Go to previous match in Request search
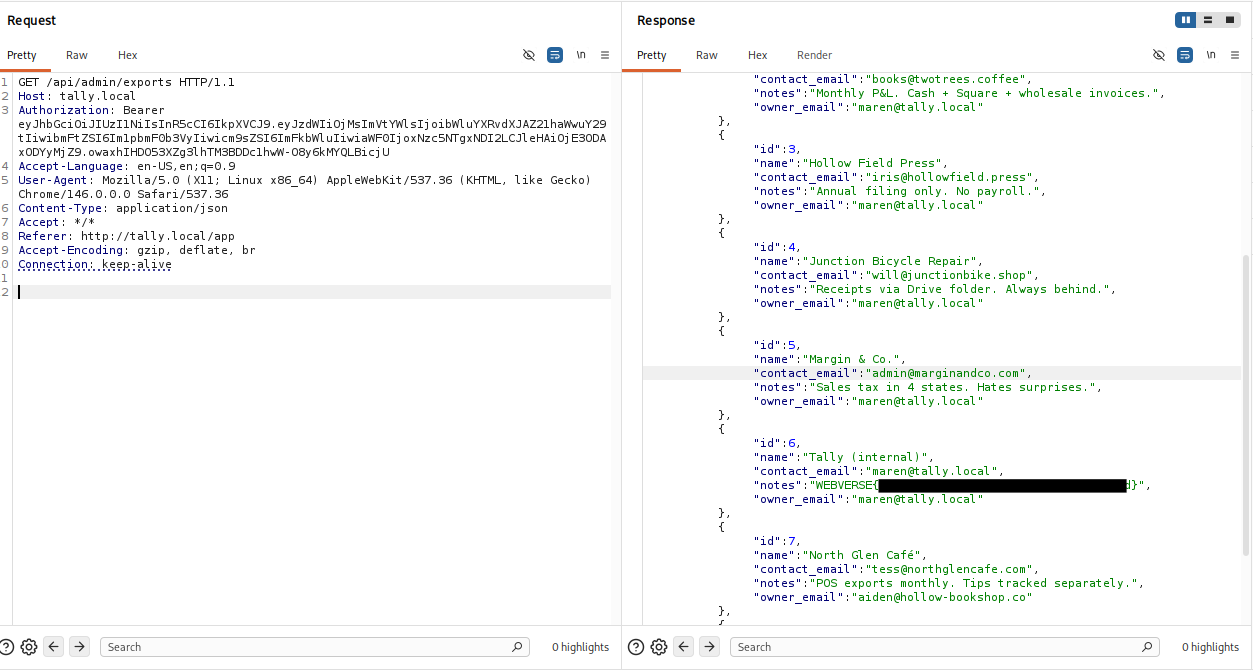 click(x=54, y=647)
